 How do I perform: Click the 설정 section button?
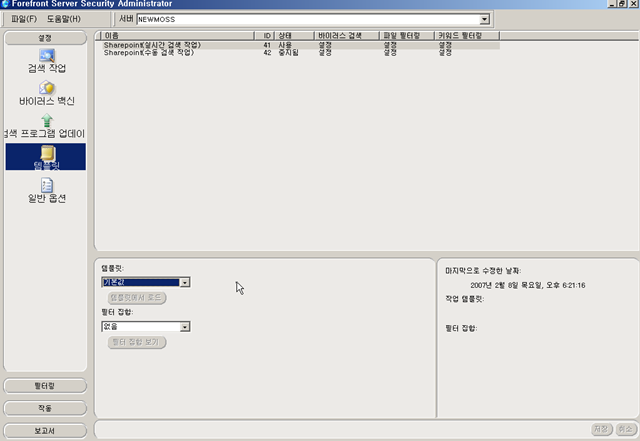(x=45, y=38)
